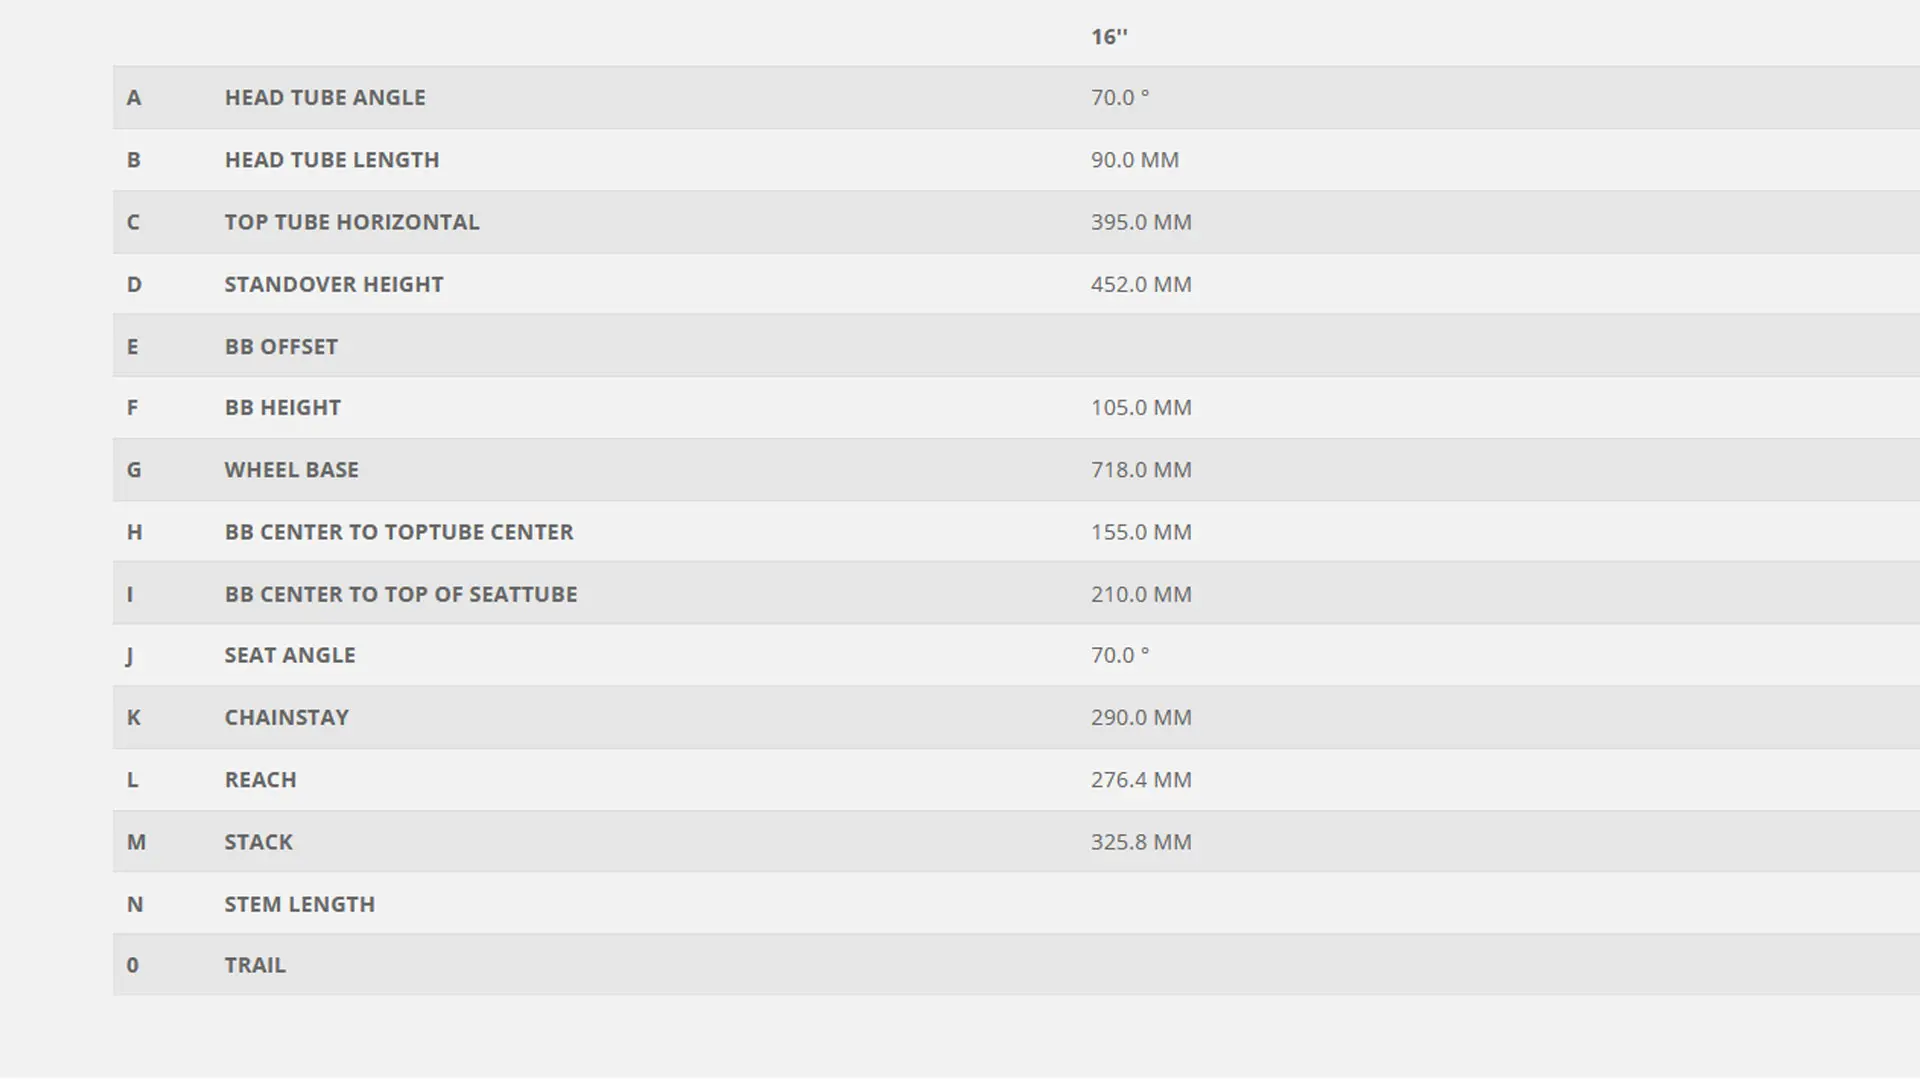Select the 325.8 MM stack value
1920x1080 pixels.
click(1141, 842)
